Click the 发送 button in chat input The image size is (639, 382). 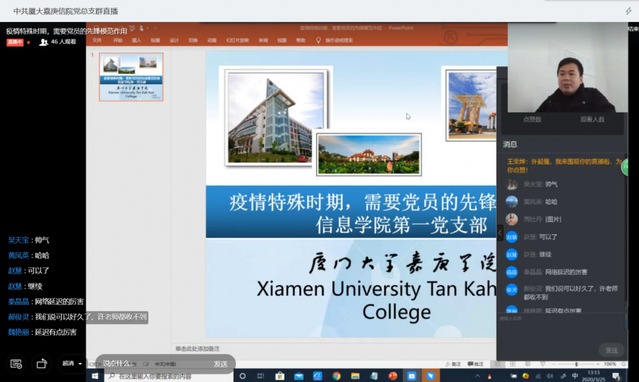[220, 364]
